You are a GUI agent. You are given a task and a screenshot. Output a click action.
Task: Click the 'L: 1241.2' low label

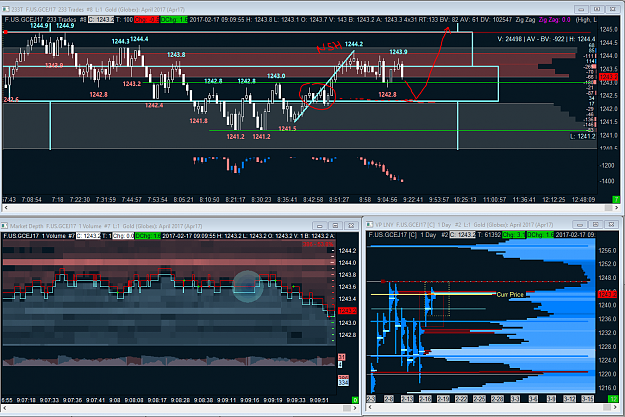click(583, 136)
